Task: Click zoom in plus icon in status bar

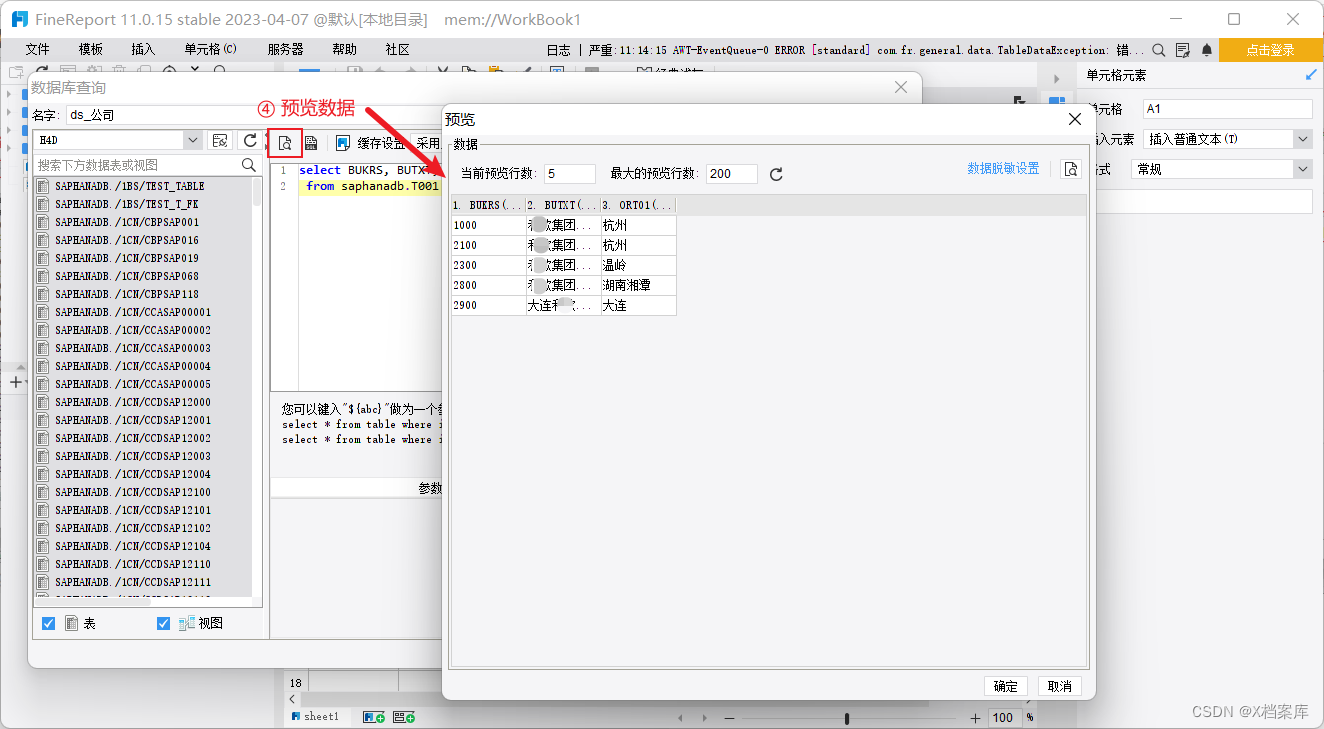Action: [976, 718]
